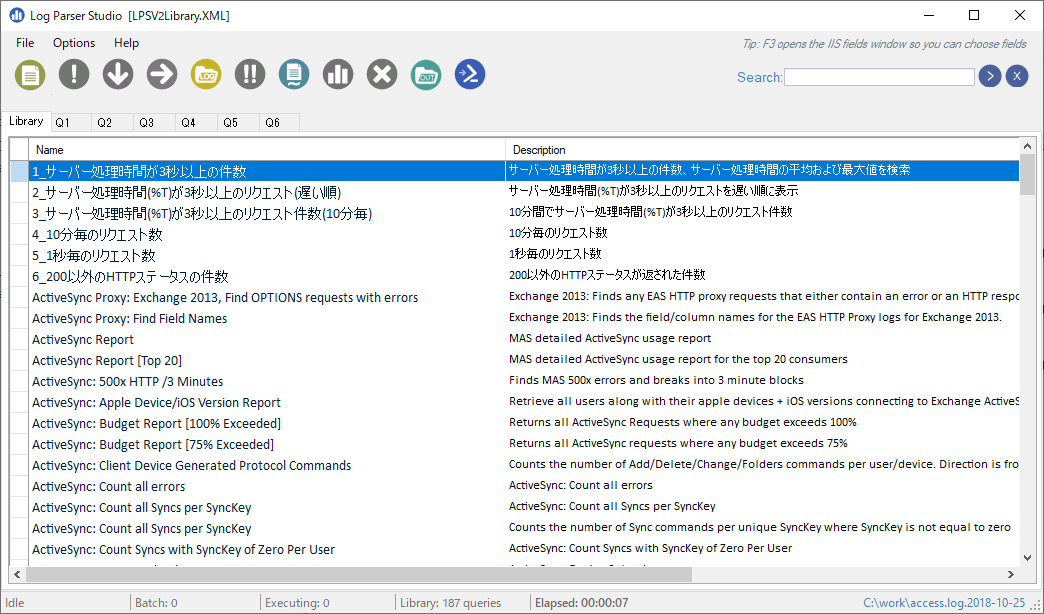Select the row '1_サーバー処理時間が3秒以上の件数'

coord(514,171)
